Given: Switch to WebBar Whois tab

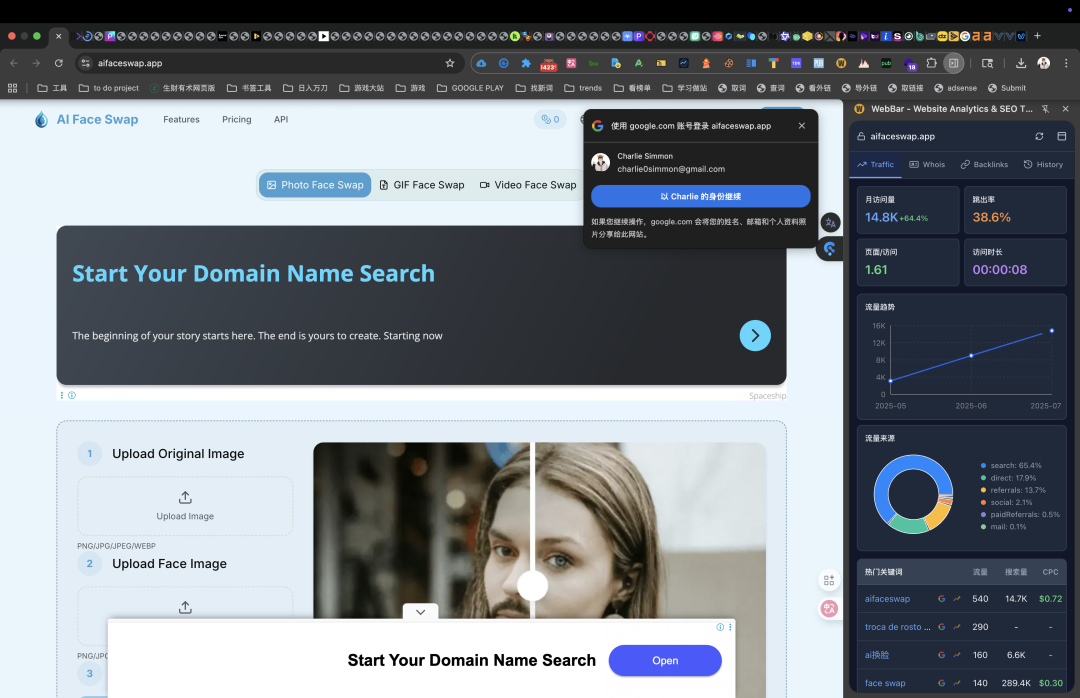Looking at the screenshot, I should [x=927, y=165].
